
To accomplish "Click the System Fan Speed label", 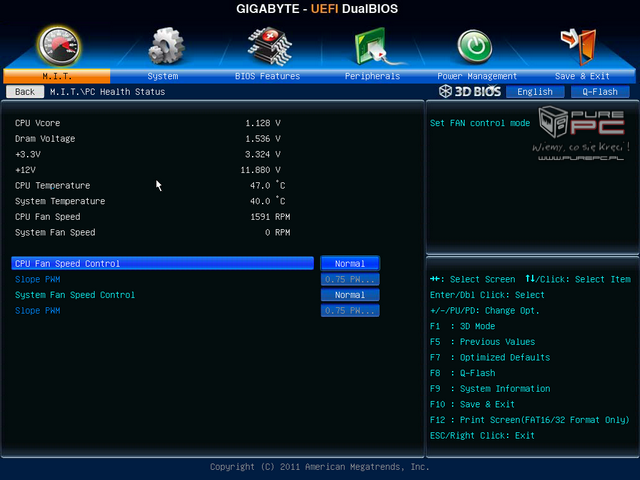I will click(55, 232).
